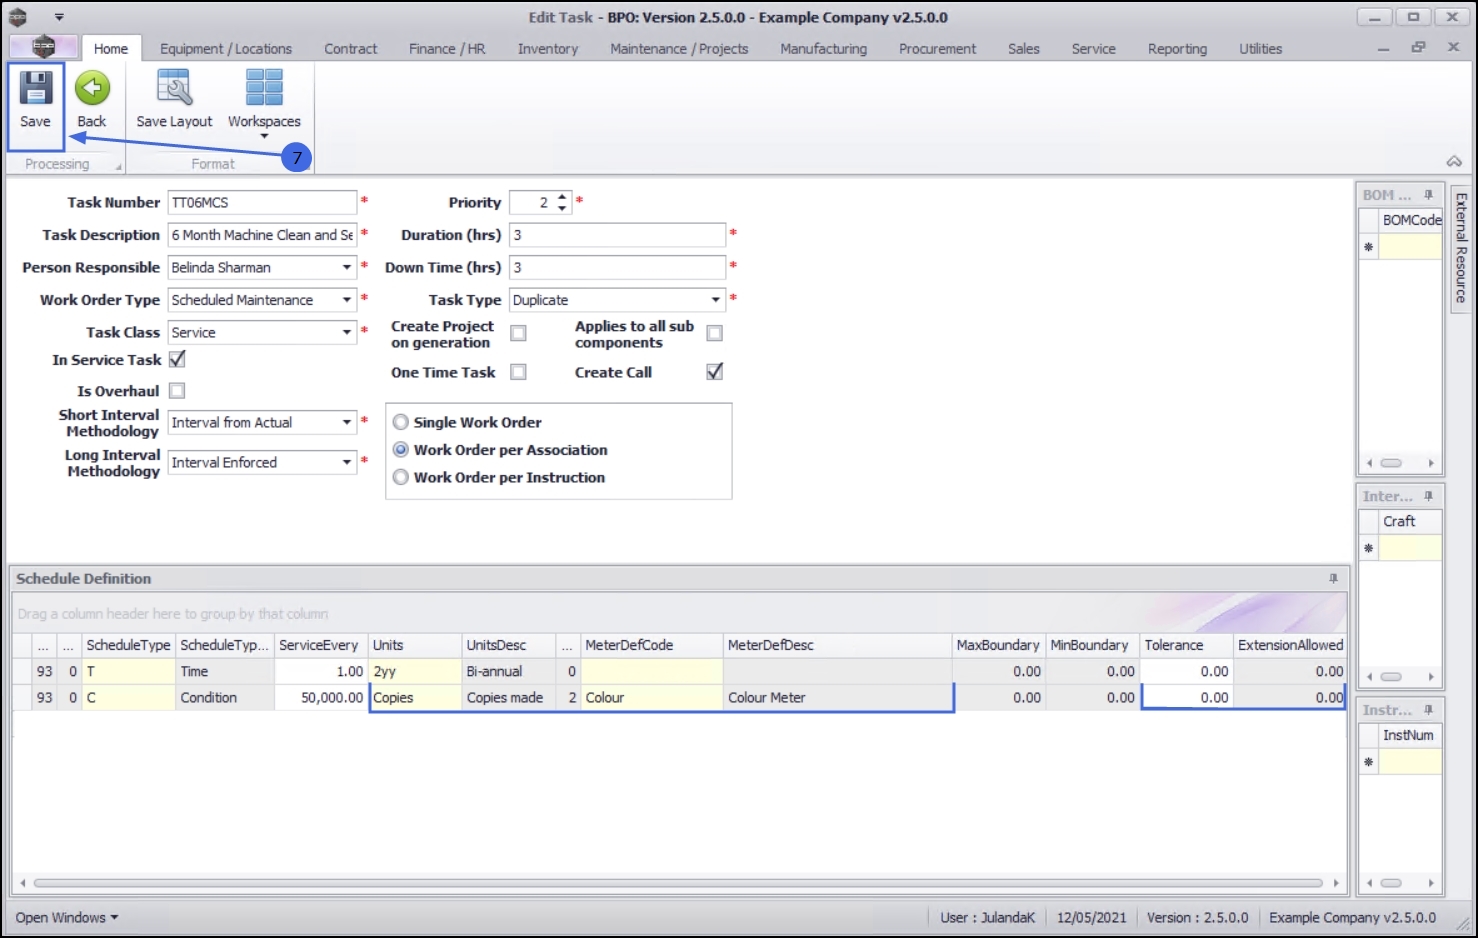Click the Save Layout icon
1478x938 pixels.
[174, 89]
